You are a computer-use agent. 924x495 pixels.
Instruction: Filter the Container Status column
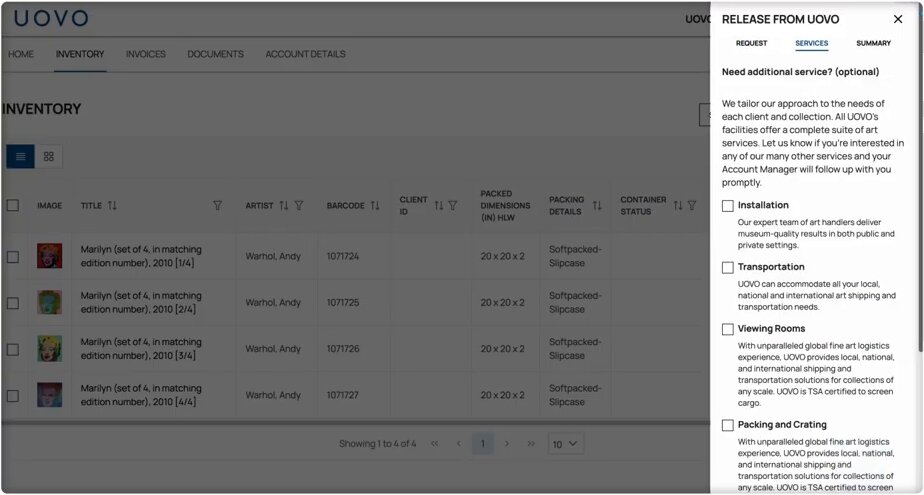pos(692,205)
